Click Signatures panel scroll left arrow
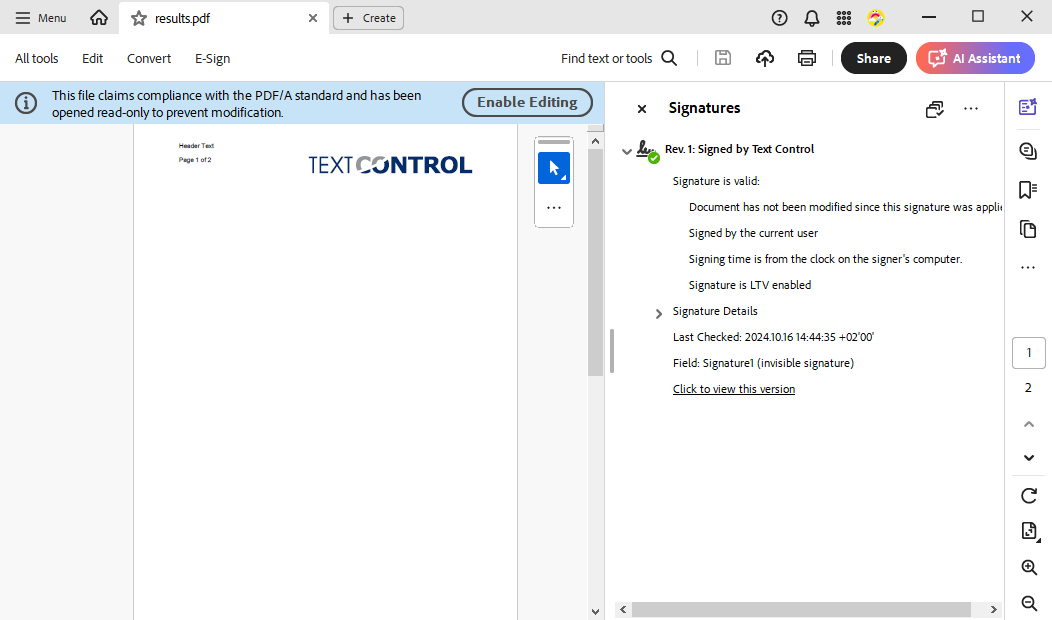The image size is (1052, 620). [623, 609]
